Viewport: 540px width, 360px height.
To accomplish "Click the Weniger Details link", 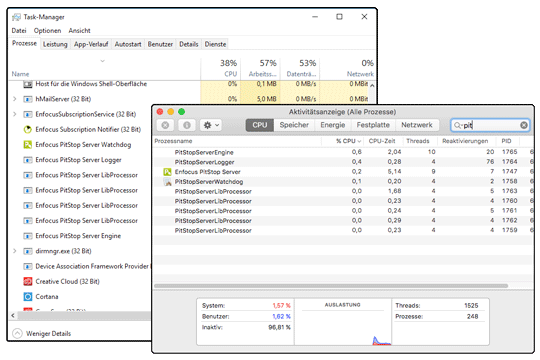I will pos(49,333).
